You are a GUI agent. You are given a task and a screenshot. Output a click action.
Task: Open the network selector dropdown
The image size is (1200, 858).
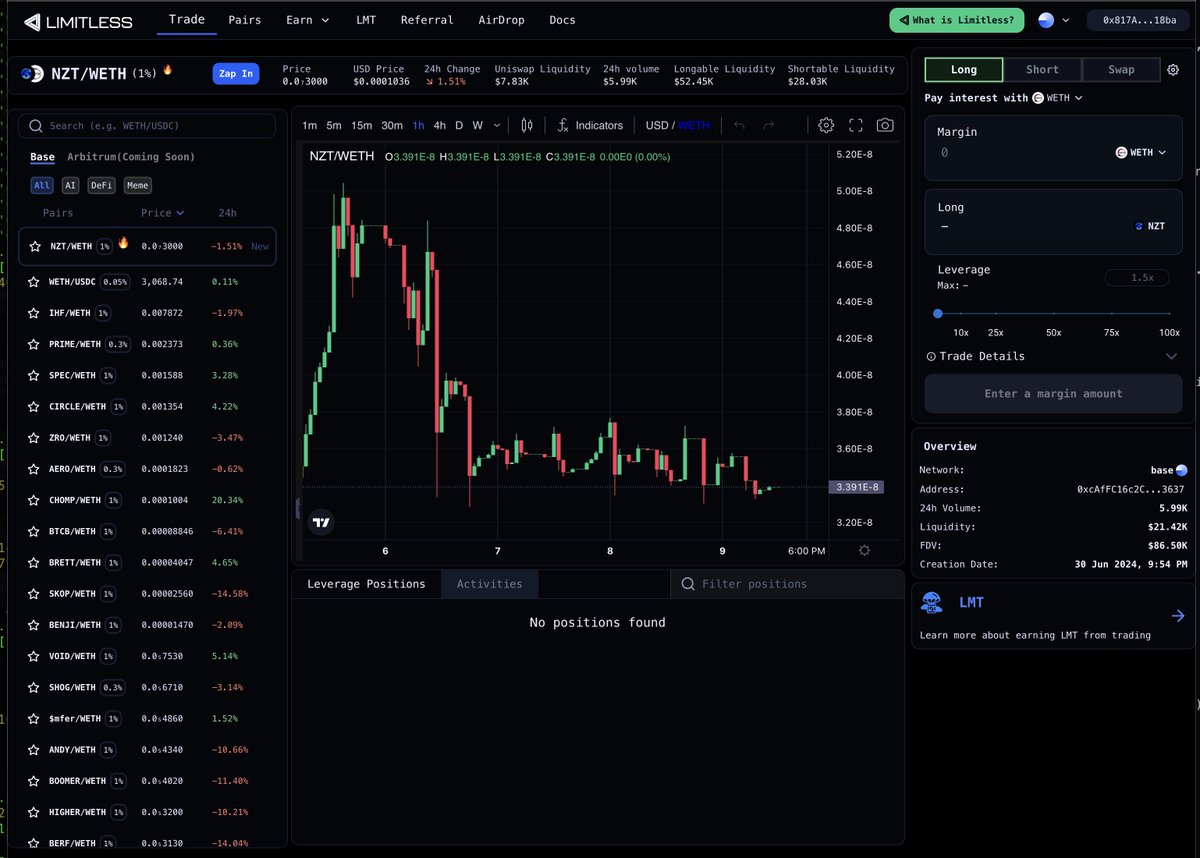[x=1054, y=20]
